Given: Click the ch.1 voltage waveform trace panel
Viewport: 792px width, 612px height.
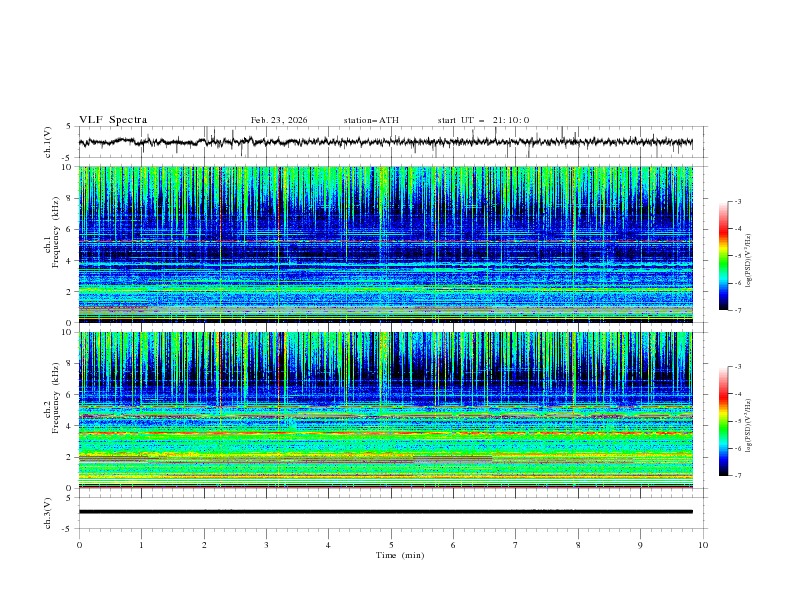Looking at the screenshot, I should pos(391,142).
